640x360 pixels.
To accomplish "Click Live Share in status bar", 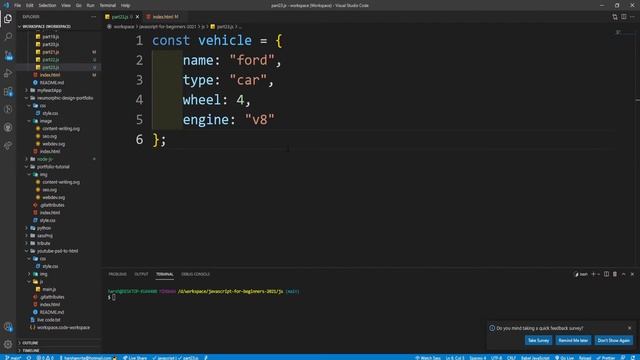I will (135, 358).
